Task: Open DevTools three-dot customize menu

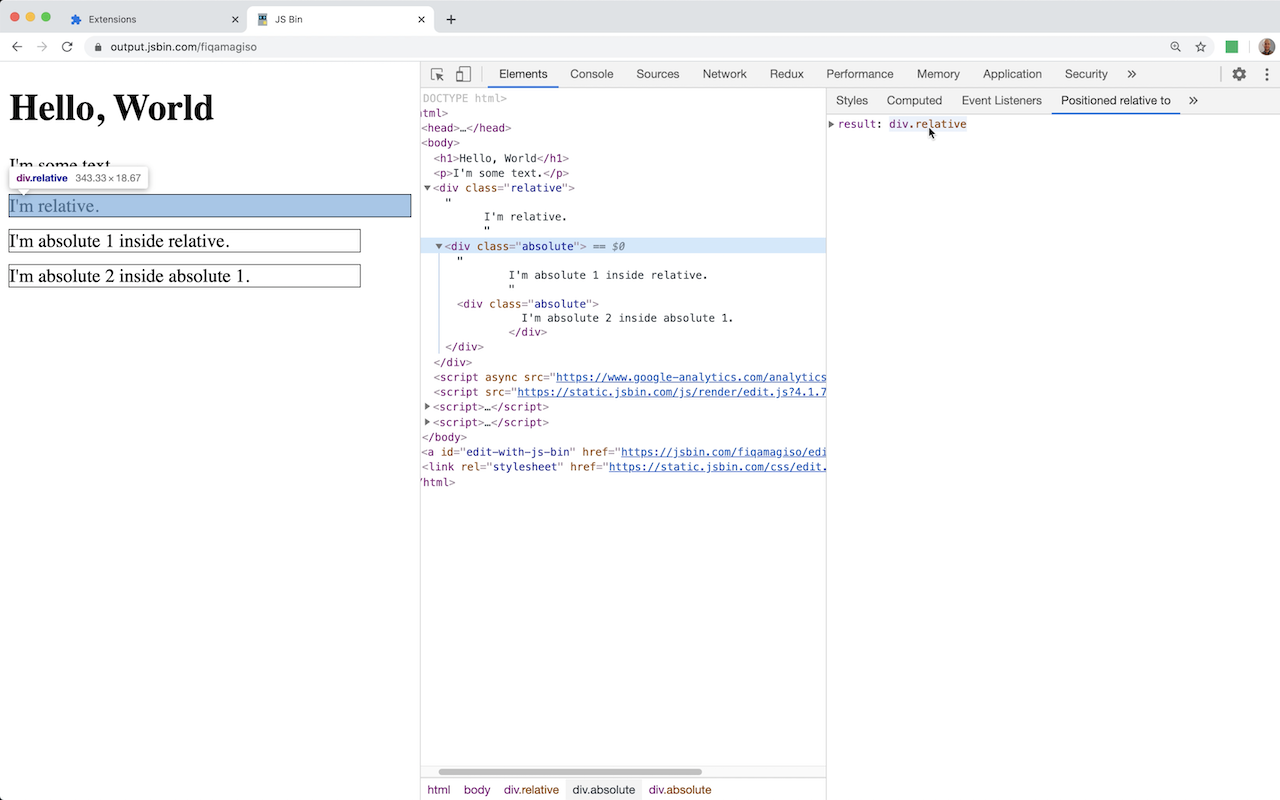Action: point(1267,74)
